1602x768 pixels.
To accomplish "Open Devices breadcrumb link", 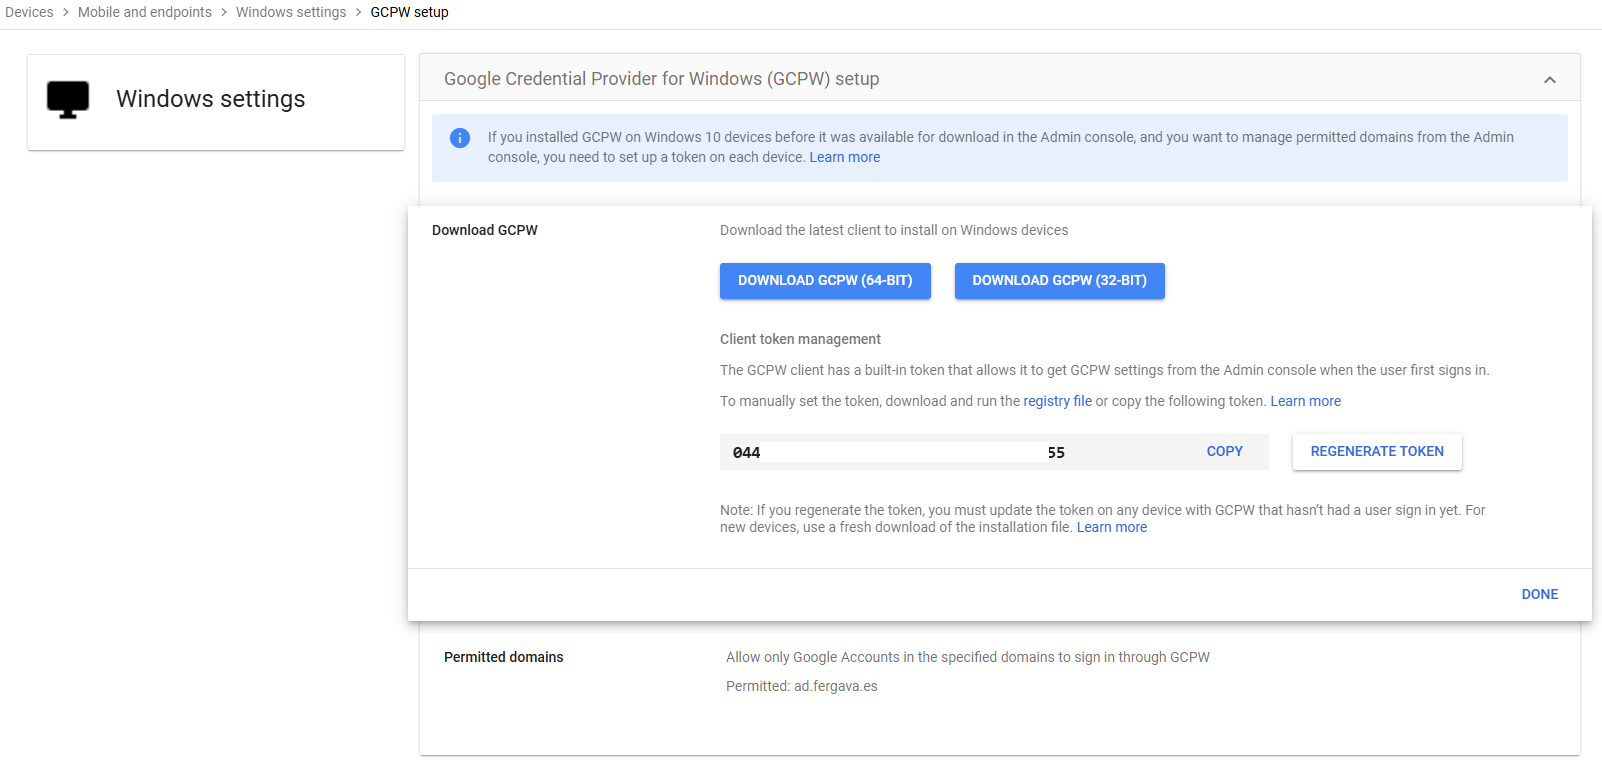I will (29, 12).
